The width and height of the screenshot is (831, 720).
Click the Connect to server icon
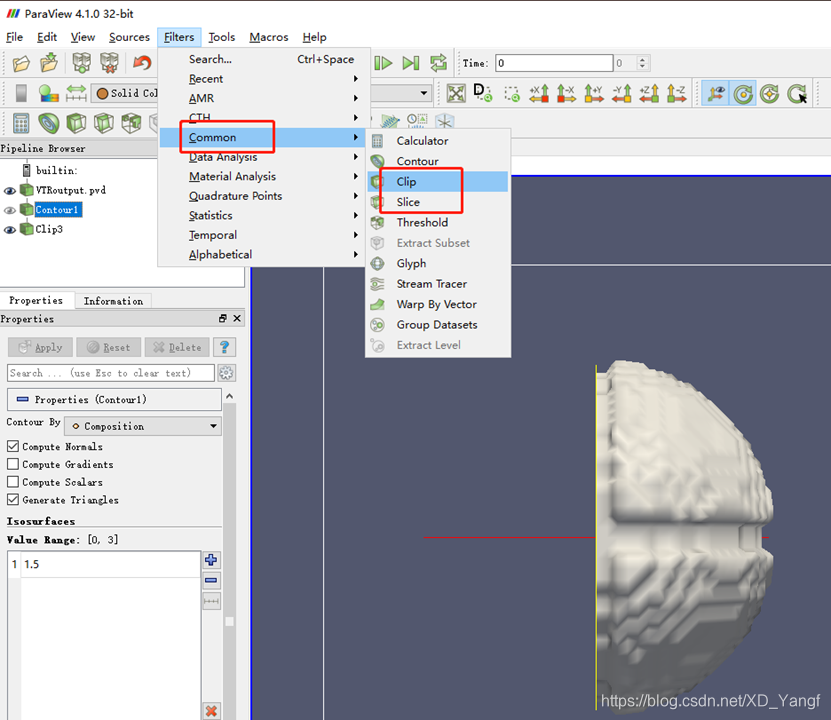tap(82, 63)
